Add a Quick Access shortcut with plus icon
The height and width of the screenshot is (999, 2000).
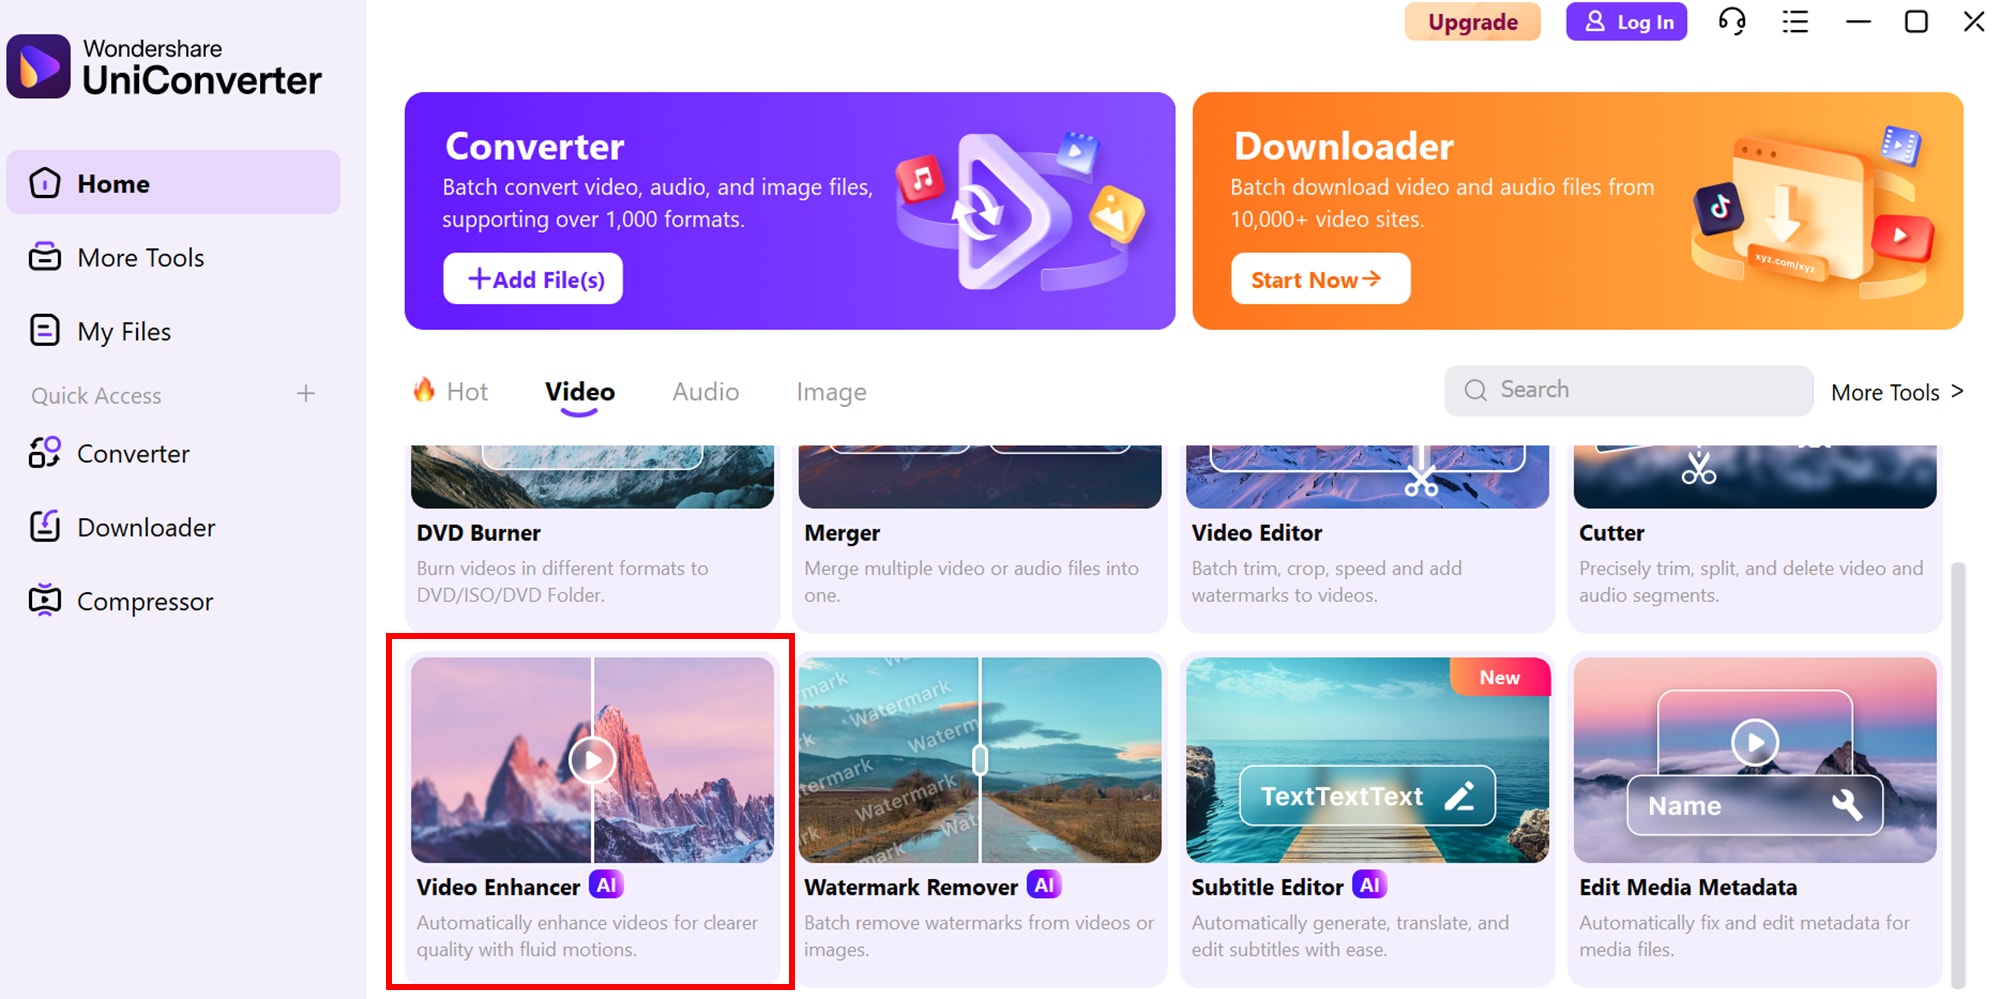click(306, 394)
